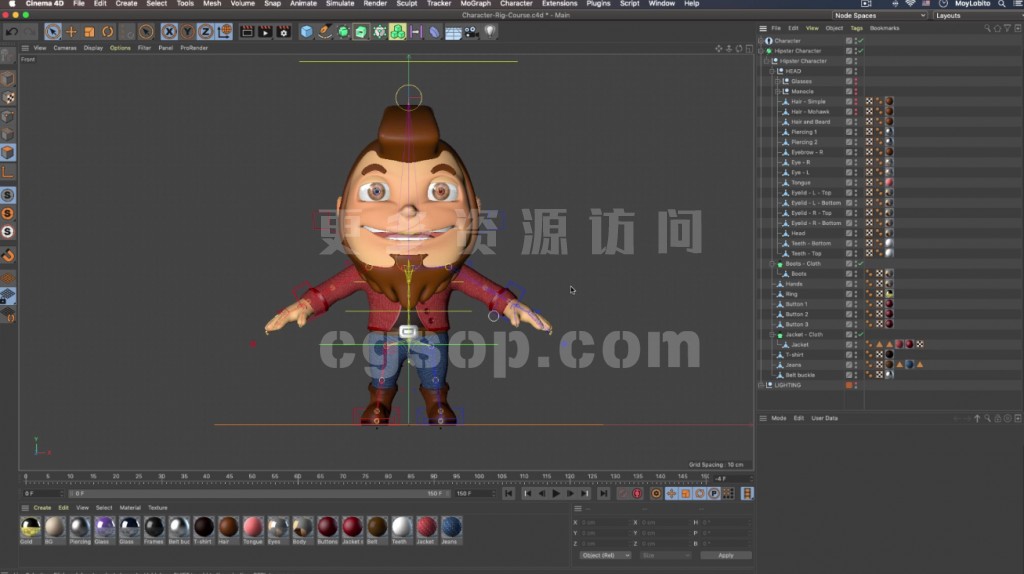Click frame 50 on timeline ruler
The image size is (1024, 574).
(252, 477)
